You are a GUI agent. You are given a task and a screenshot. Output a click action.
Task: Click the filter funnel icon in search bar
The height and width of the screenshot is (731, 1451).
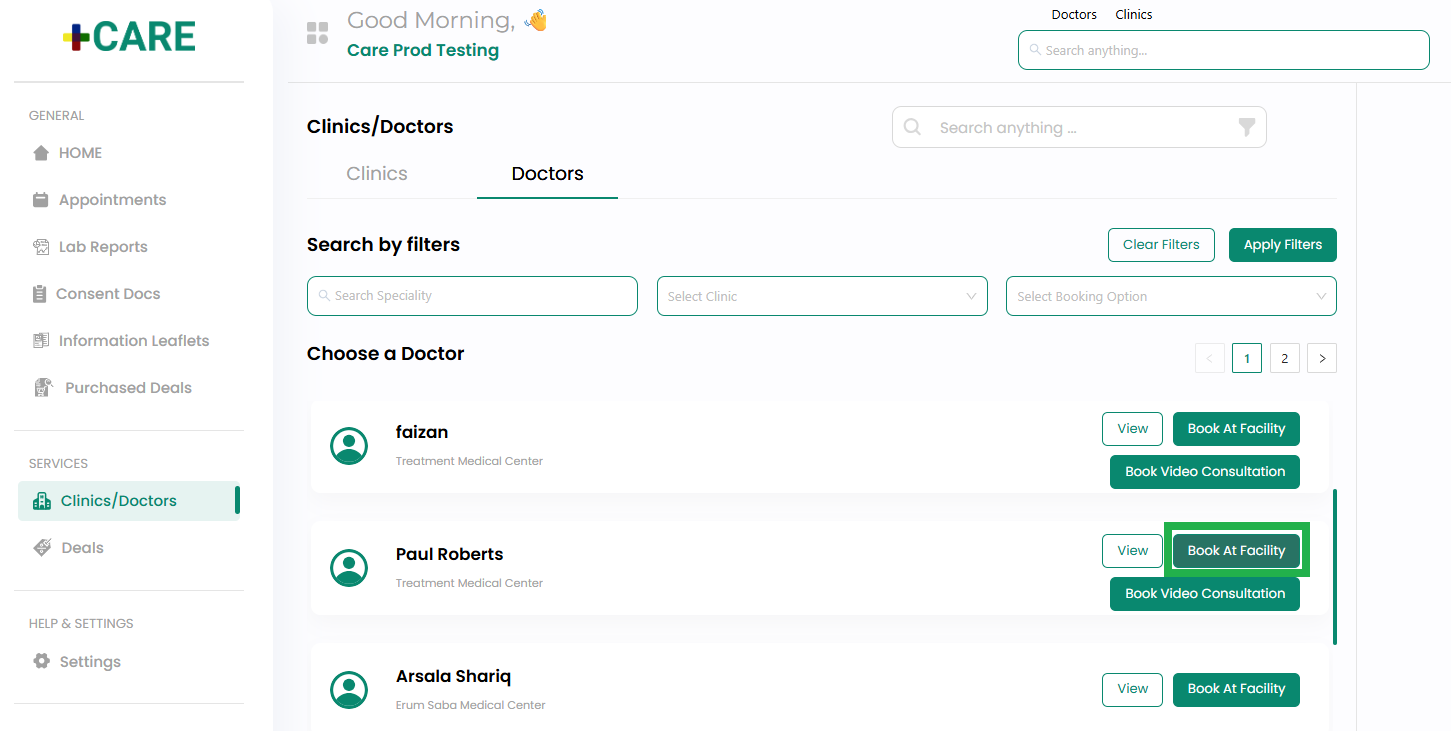click(x=1246, y=127)
